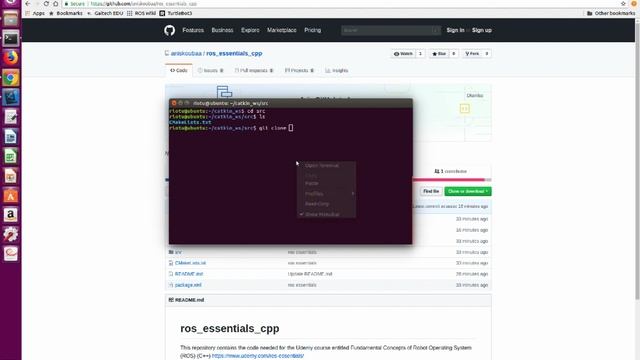
Task: Click Sign in on GitHub
Action: (455, 30)
